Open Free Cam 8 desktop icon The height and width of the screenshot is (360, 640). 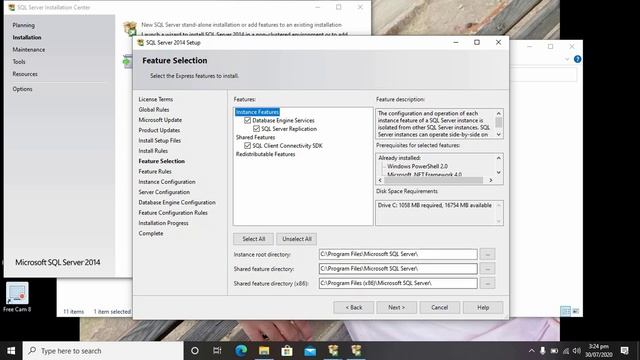click(17, 297)
